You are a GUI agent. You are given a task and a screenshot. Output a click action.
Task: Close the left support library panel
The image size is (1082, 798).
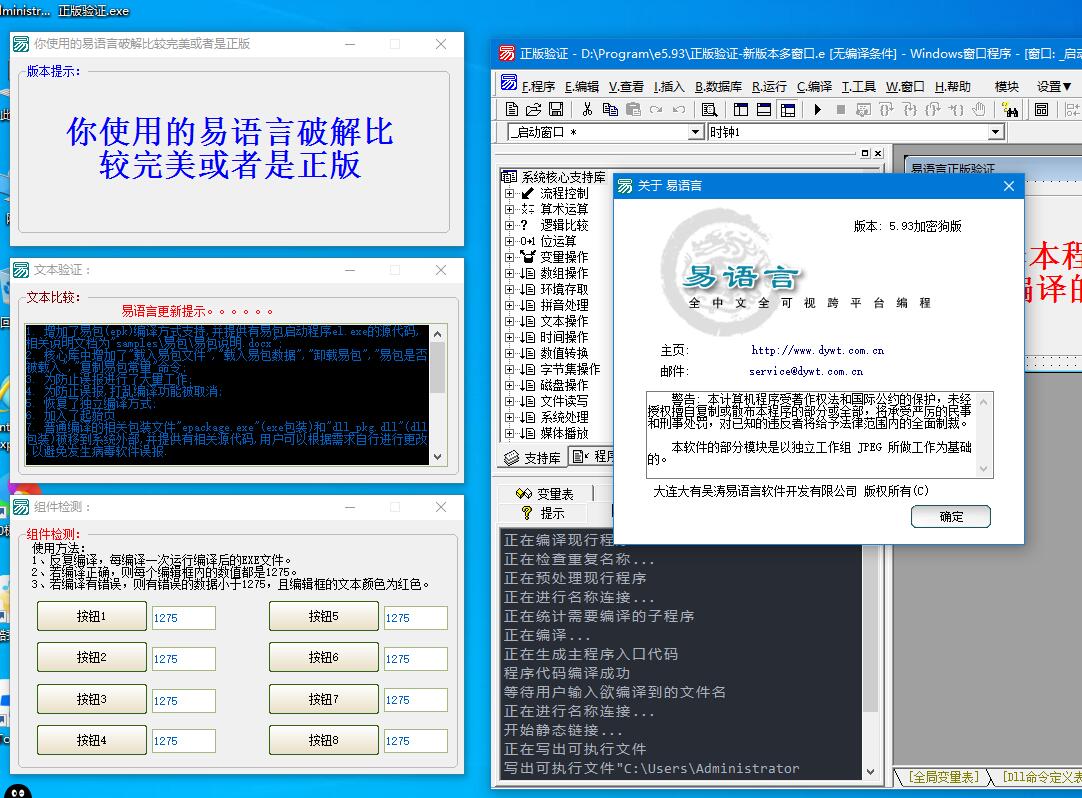(878, 153)
